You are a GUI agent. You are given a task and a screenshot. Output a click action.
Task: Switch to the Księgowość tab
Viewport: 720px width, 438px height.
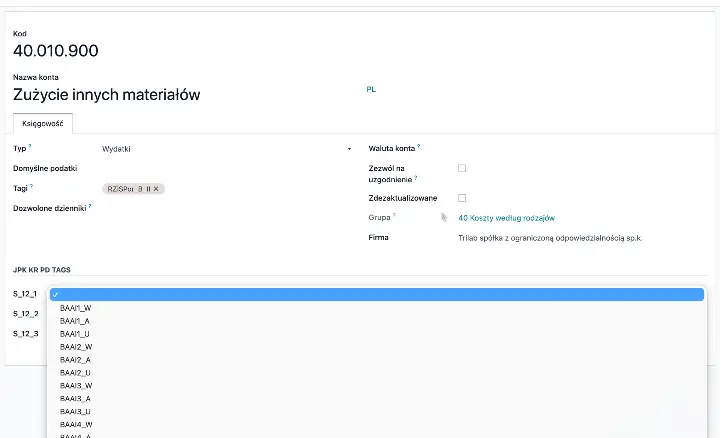[43, 123]
